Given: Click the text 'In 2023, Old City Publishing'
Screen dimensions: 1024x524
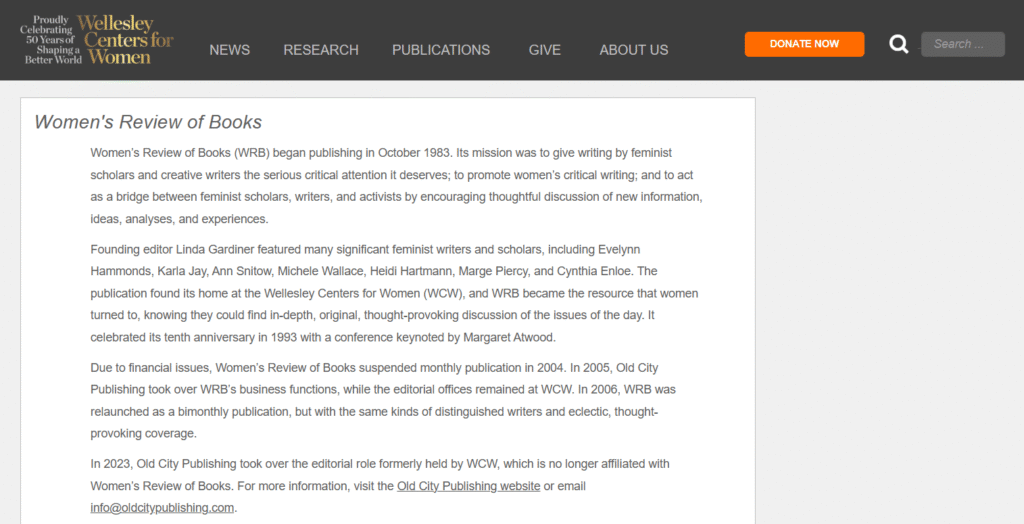Looking at the screenshot, I should [x=163, y=464].
